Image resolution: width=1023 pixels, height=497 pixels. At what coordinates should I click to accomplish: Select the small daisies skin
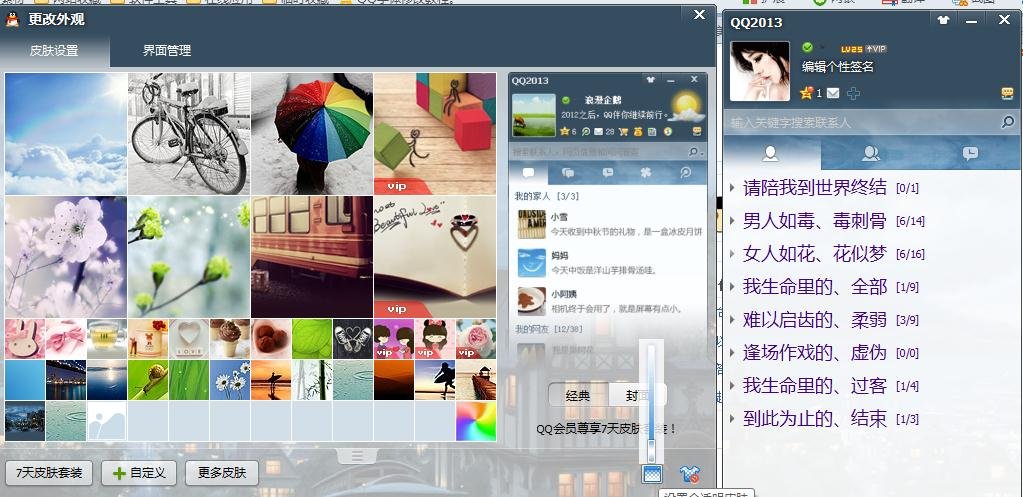click(230, 380)
